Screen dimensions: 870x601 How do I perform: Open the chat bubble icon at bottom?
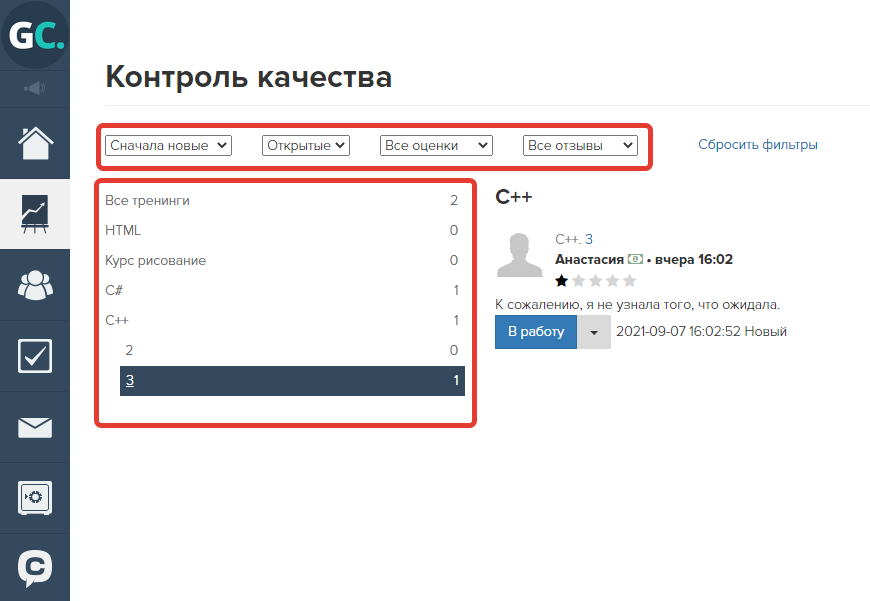[x=34, y=568]
